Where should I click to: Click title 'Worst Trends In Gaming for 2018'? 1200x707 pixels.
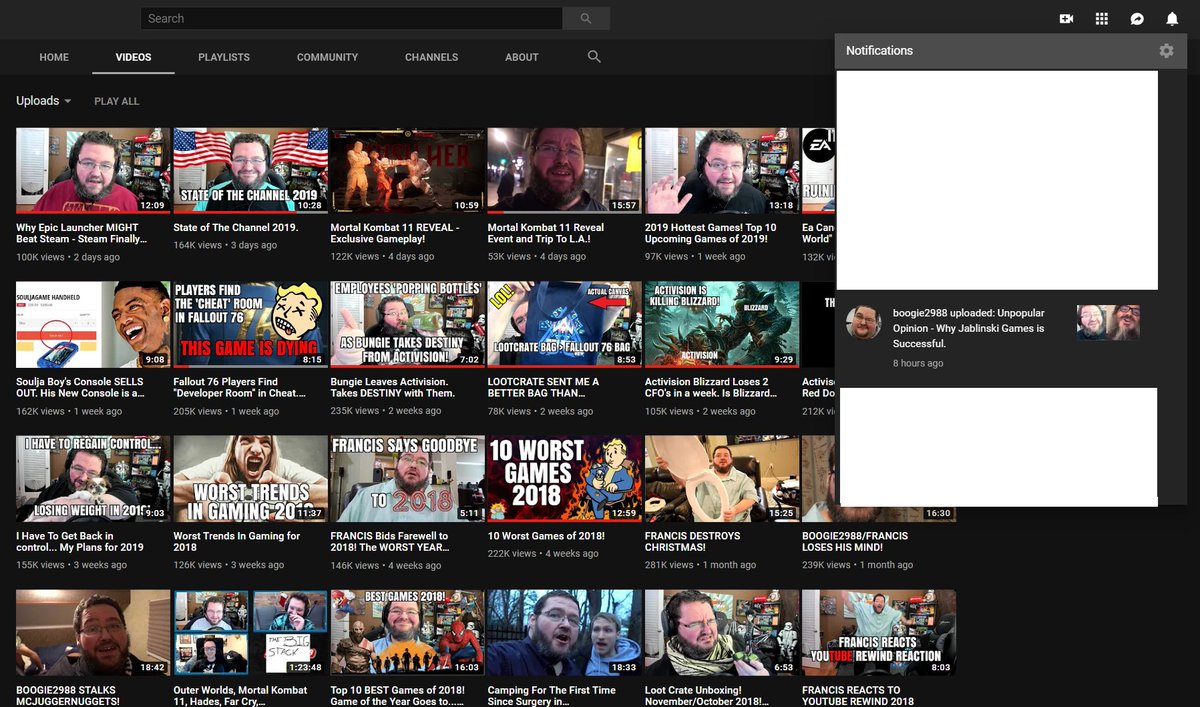[x=237, y=541]
